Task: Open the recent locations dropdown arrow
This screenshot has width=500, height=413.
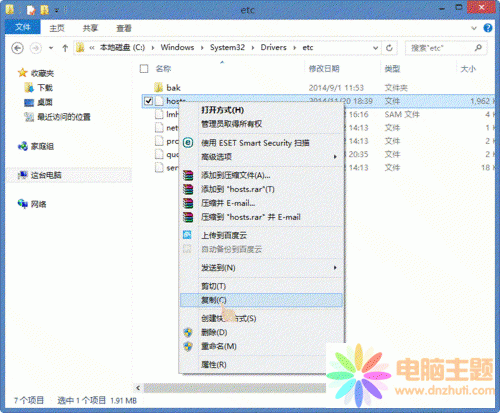Action: pos(51,48)
